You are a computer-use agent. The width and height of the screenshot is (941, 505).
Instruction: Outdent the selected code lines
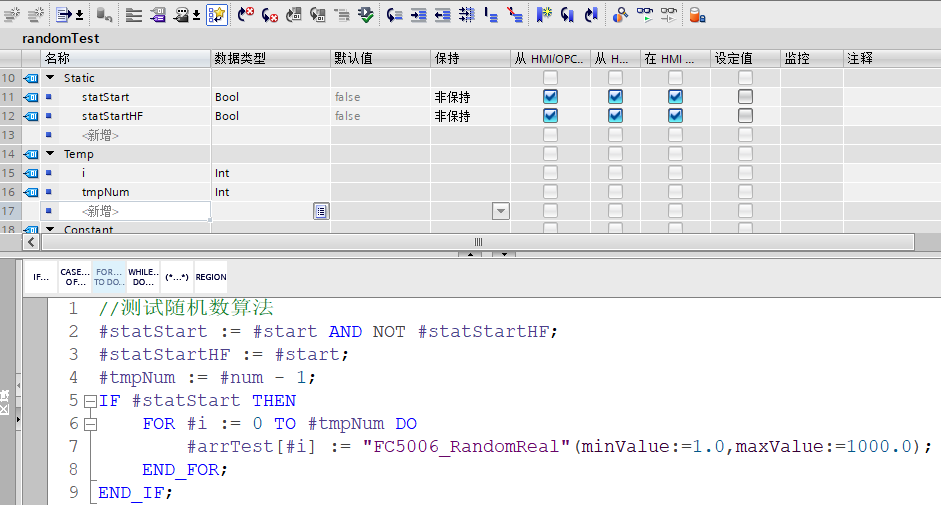tap(442, 14)
